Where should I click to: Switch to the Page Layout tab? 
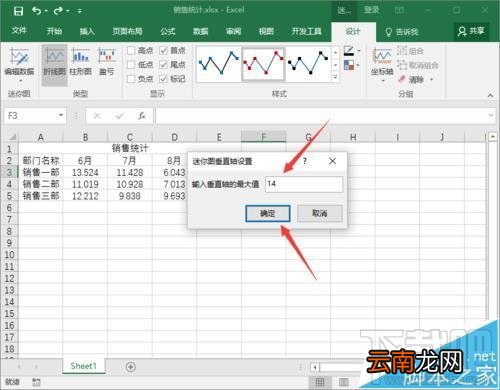(127, 32)
